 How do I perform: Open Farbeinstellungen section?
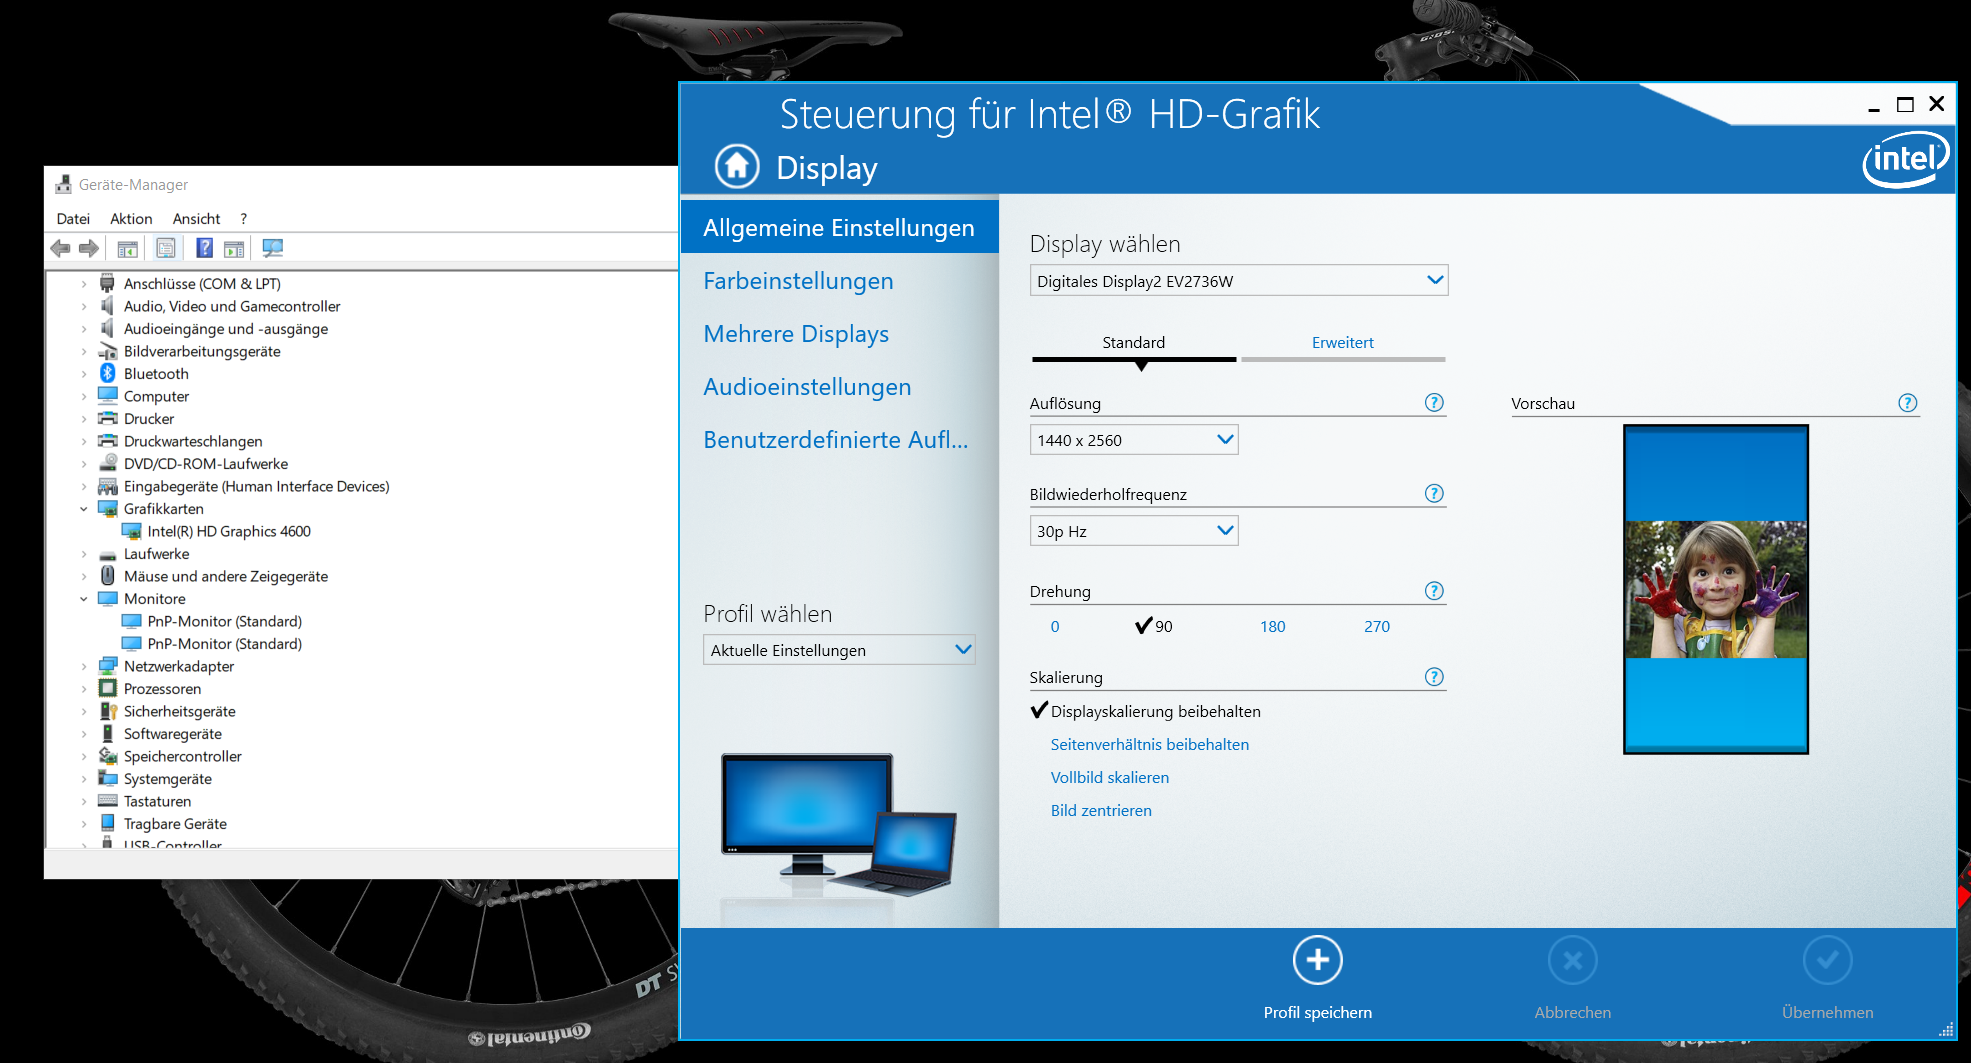coord(798,281)
